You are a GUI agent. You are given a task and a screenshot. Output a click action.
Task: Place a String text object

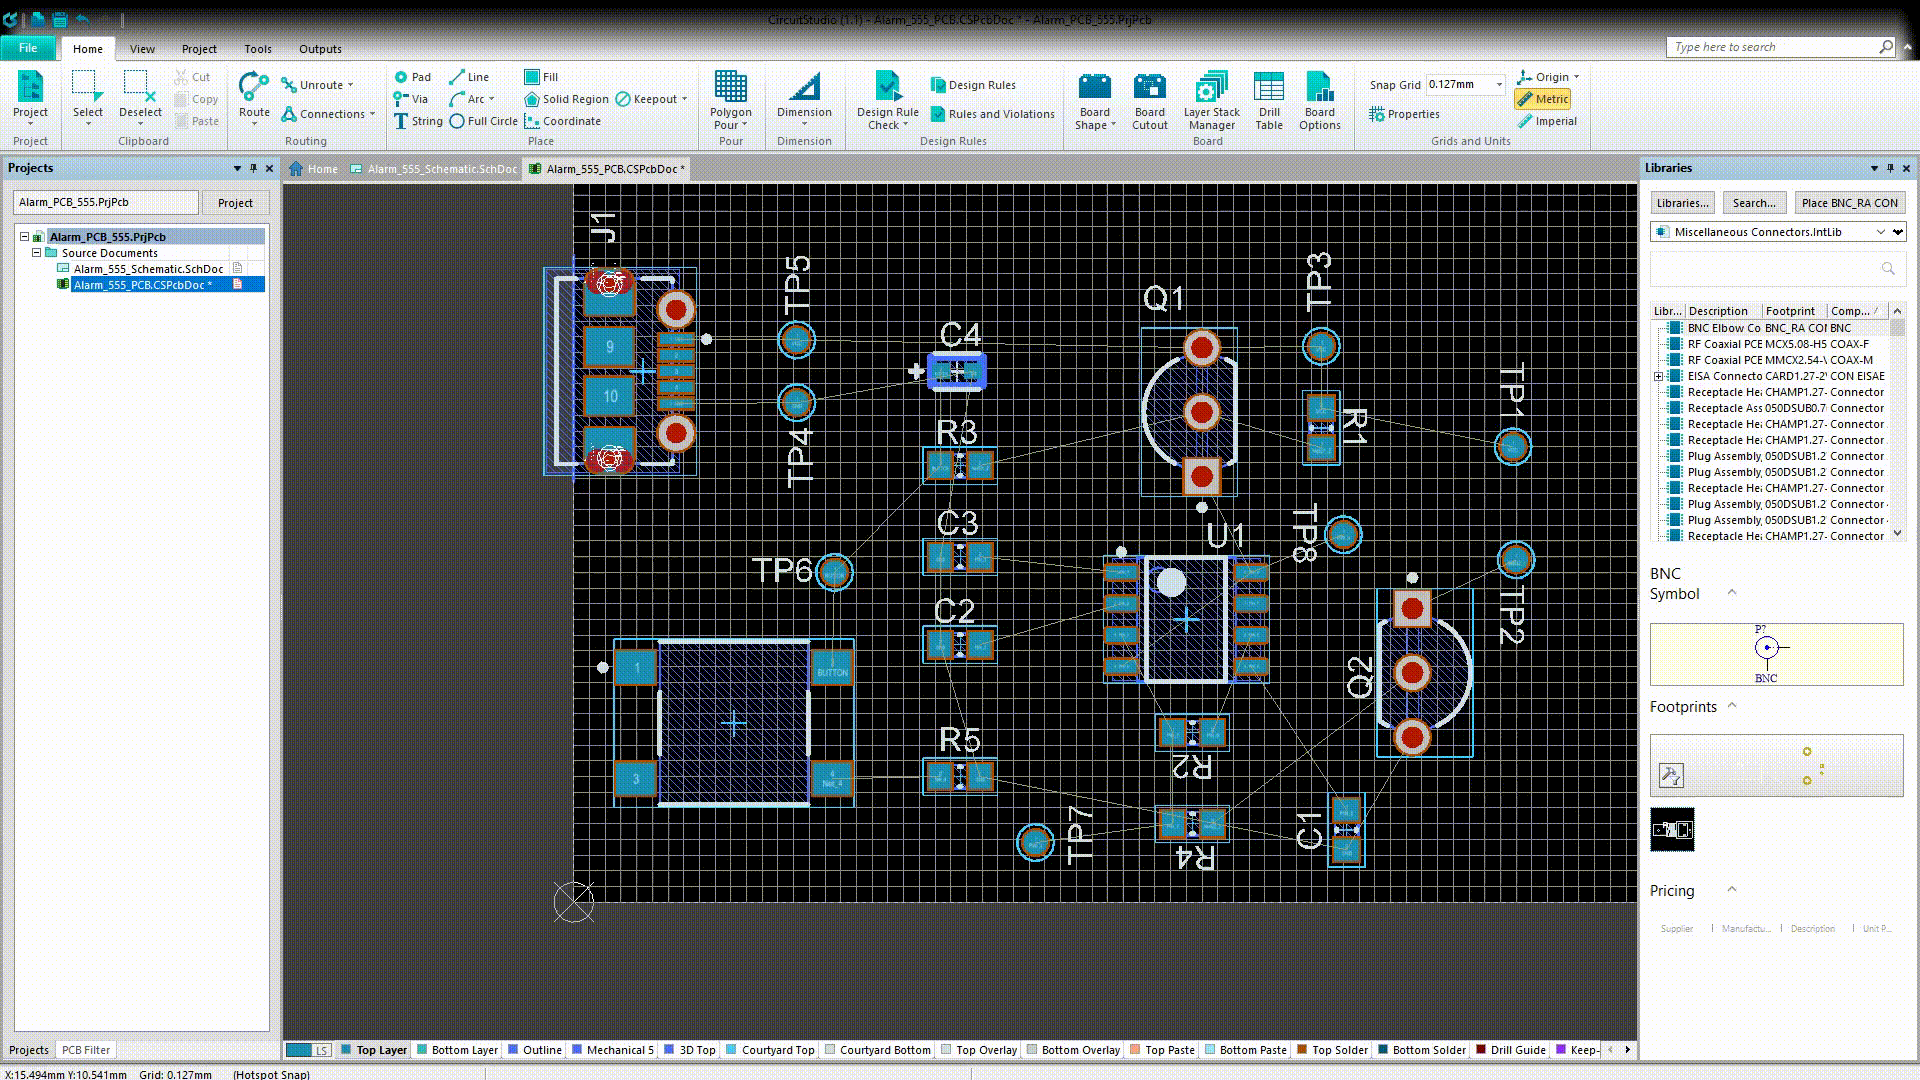point(418,121)
